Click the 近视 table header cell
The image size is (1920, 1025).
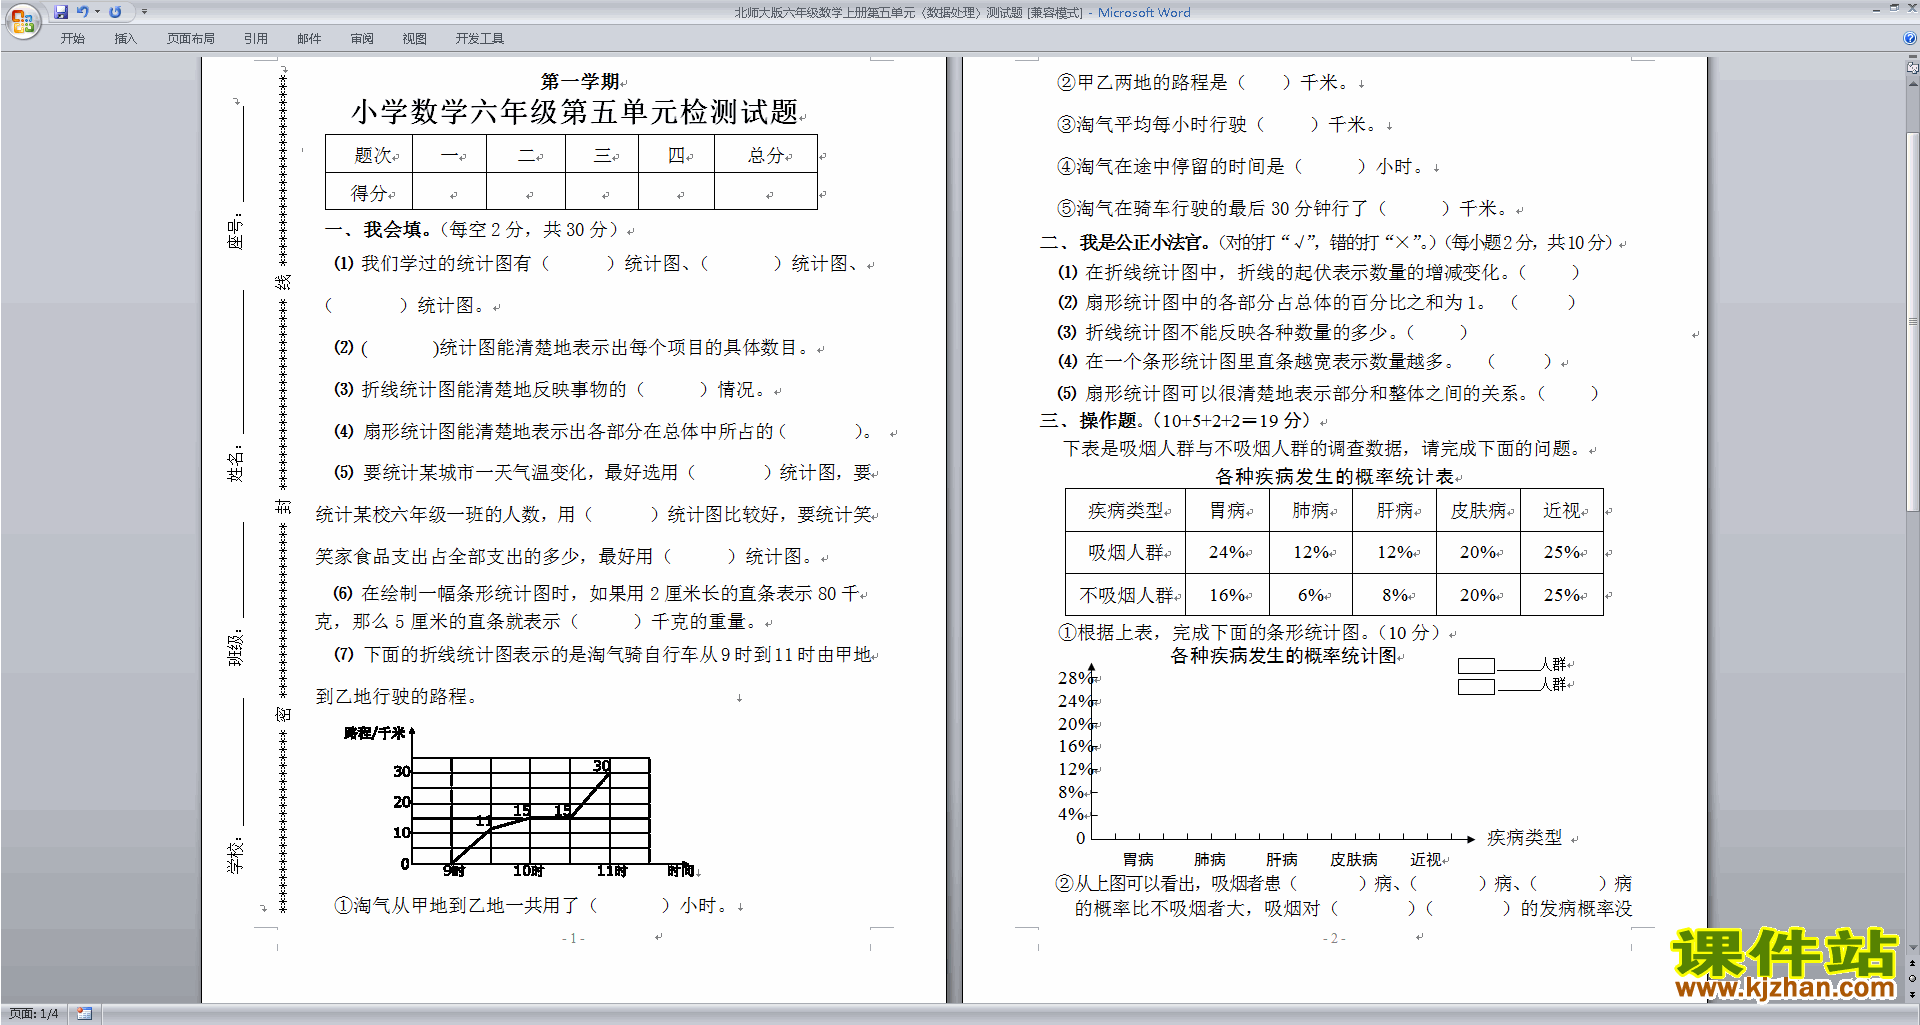point(1561,510)
